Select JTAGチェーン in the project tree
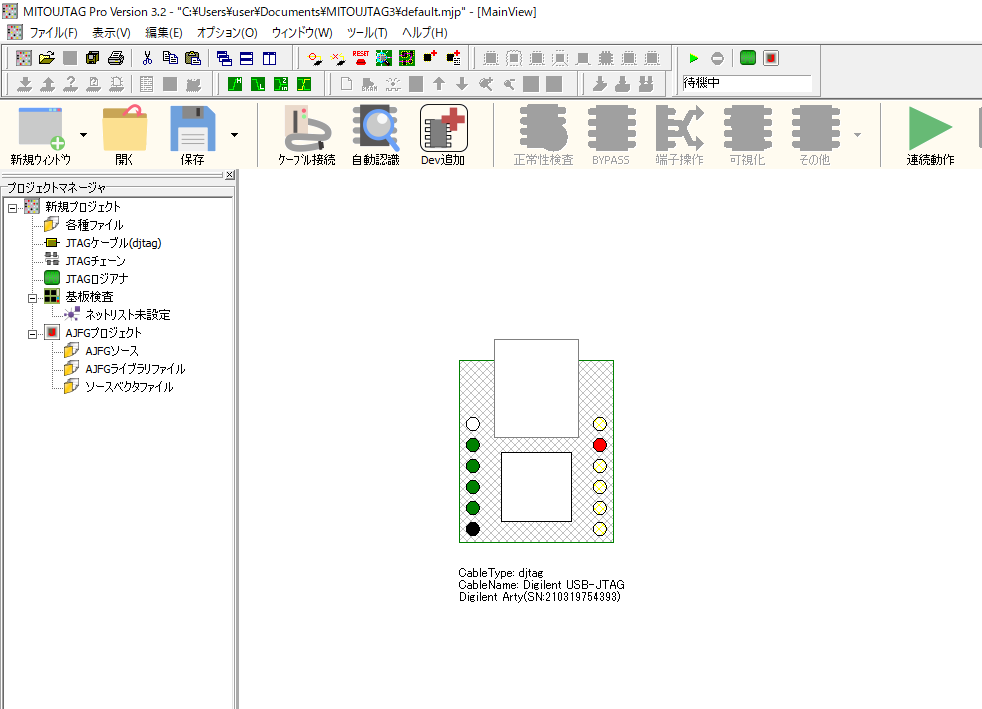 [95, 261]
